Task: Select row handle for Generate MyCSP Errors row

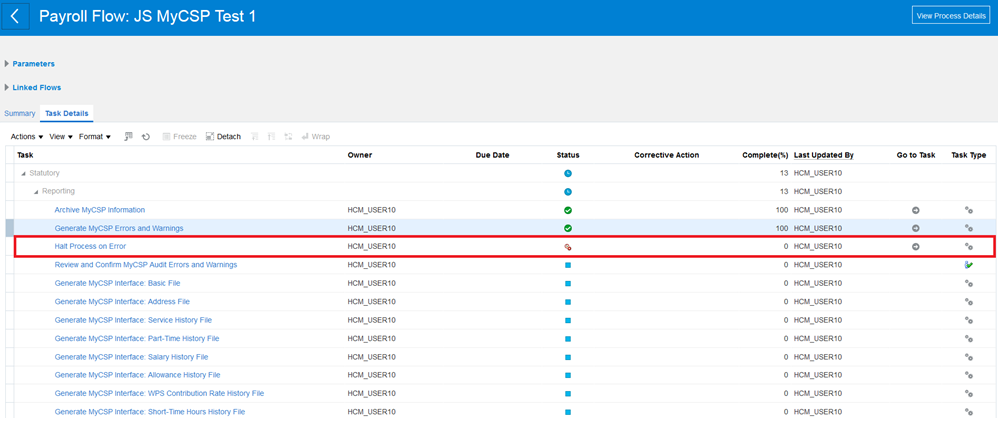Action: pyautogui.click(x=10, y=228)
